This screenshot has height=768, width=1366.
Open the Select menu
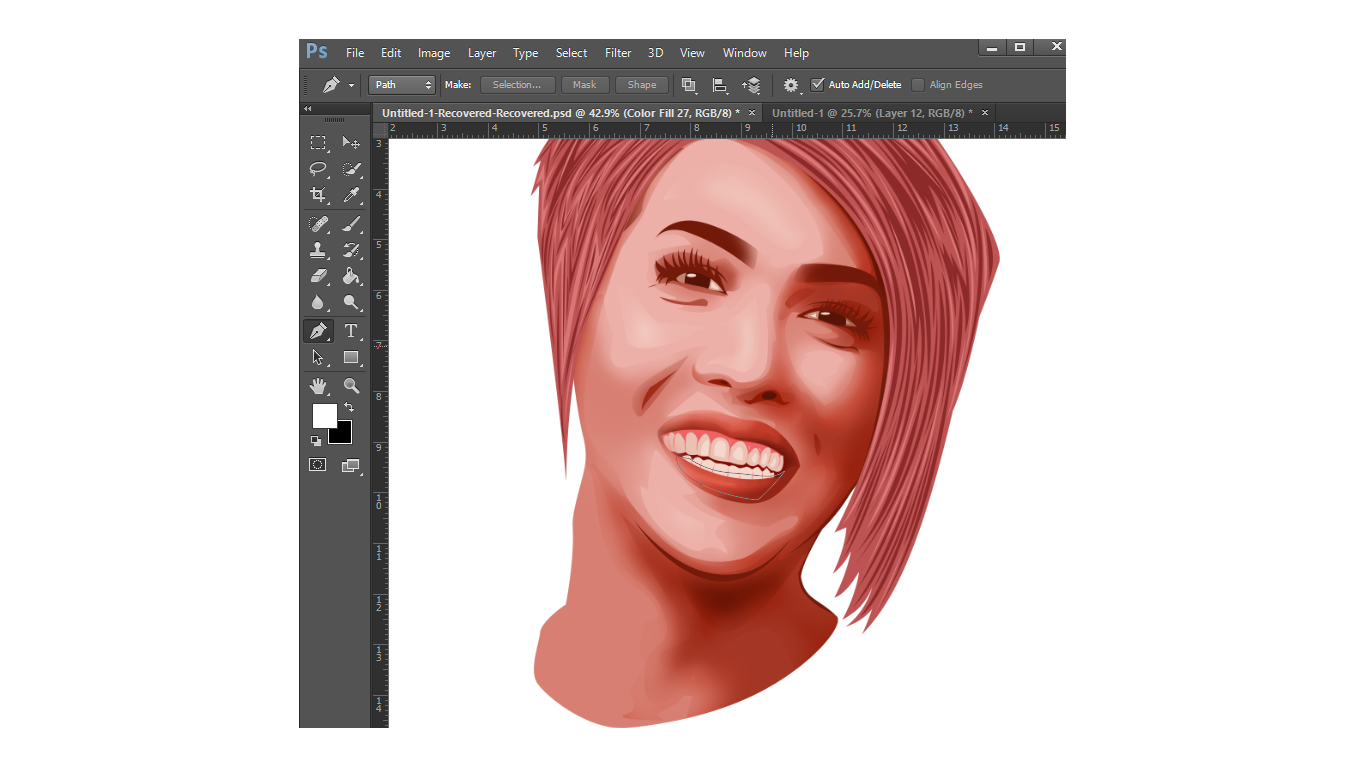[x=572, y=53]
